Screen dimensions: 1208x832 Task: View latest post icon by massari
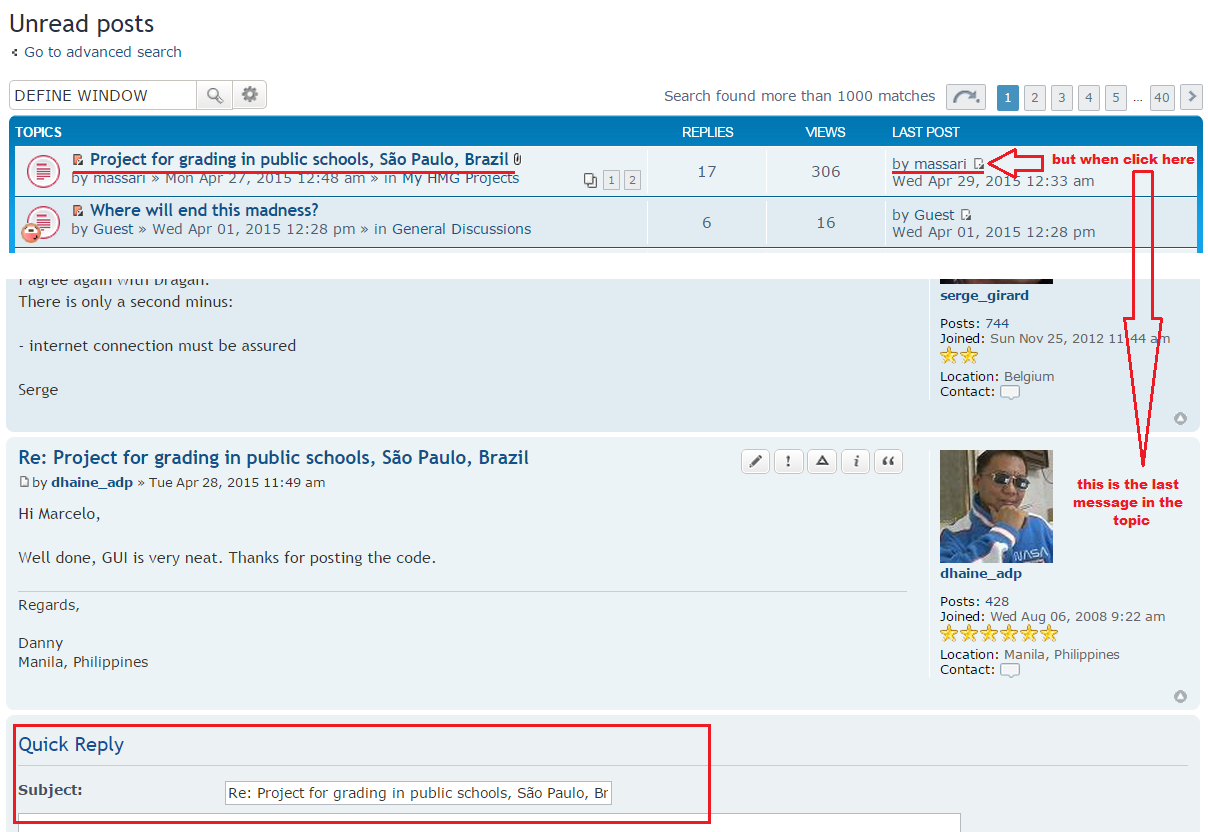click(x=979, y=164)
